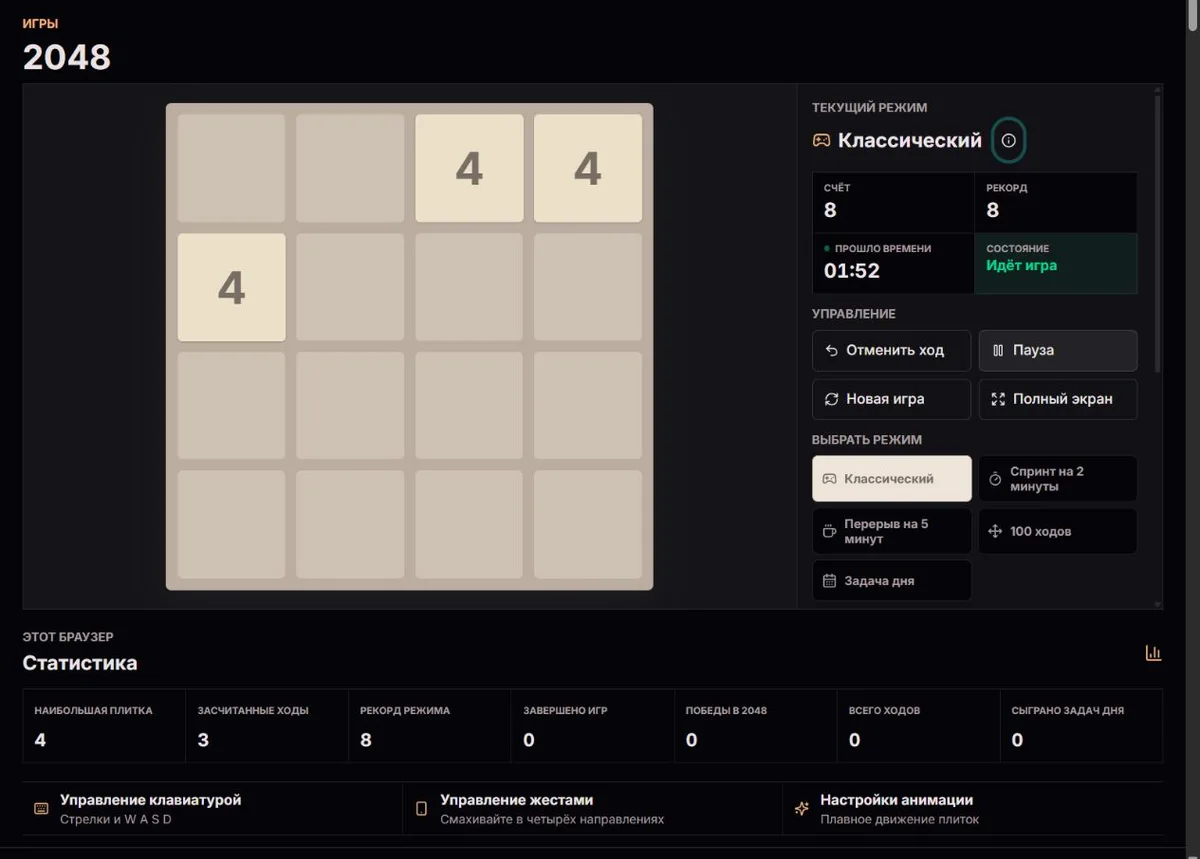This screenshot has width=1200, height=859.
Task: Click the 2048 page title
Action: [x=67, y=57]
